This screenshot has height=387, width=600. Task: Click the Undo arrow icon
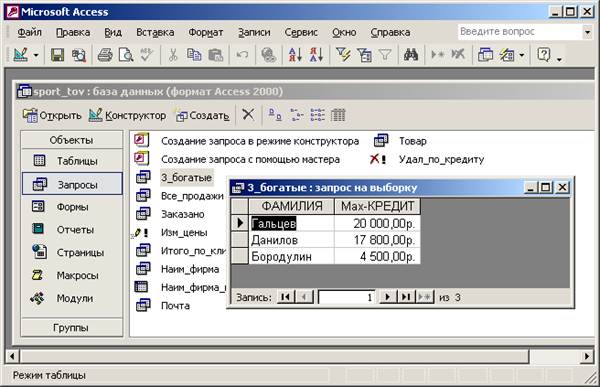tap(242, 55)
